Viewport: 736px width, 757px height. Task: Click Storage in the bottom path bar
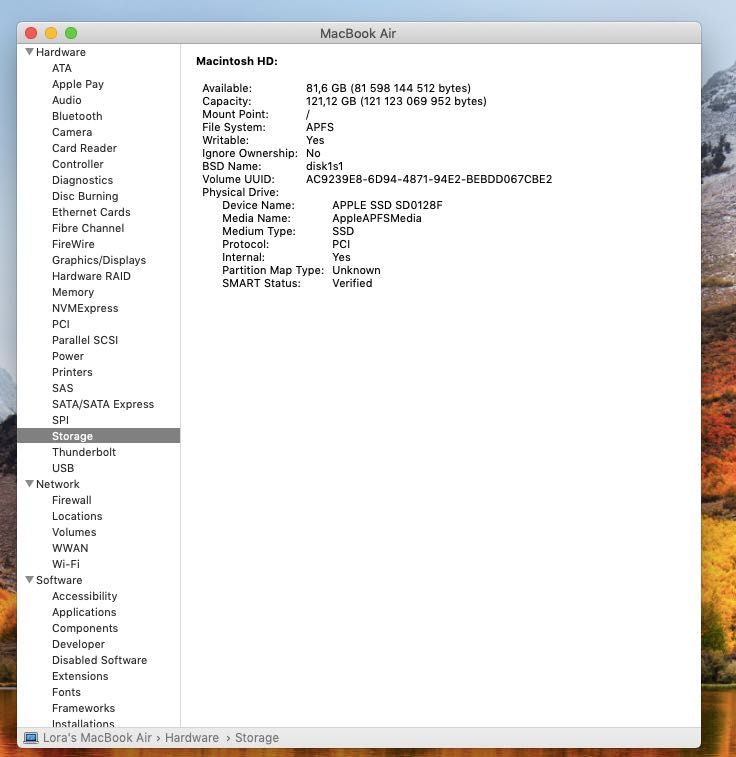(257, 738)
